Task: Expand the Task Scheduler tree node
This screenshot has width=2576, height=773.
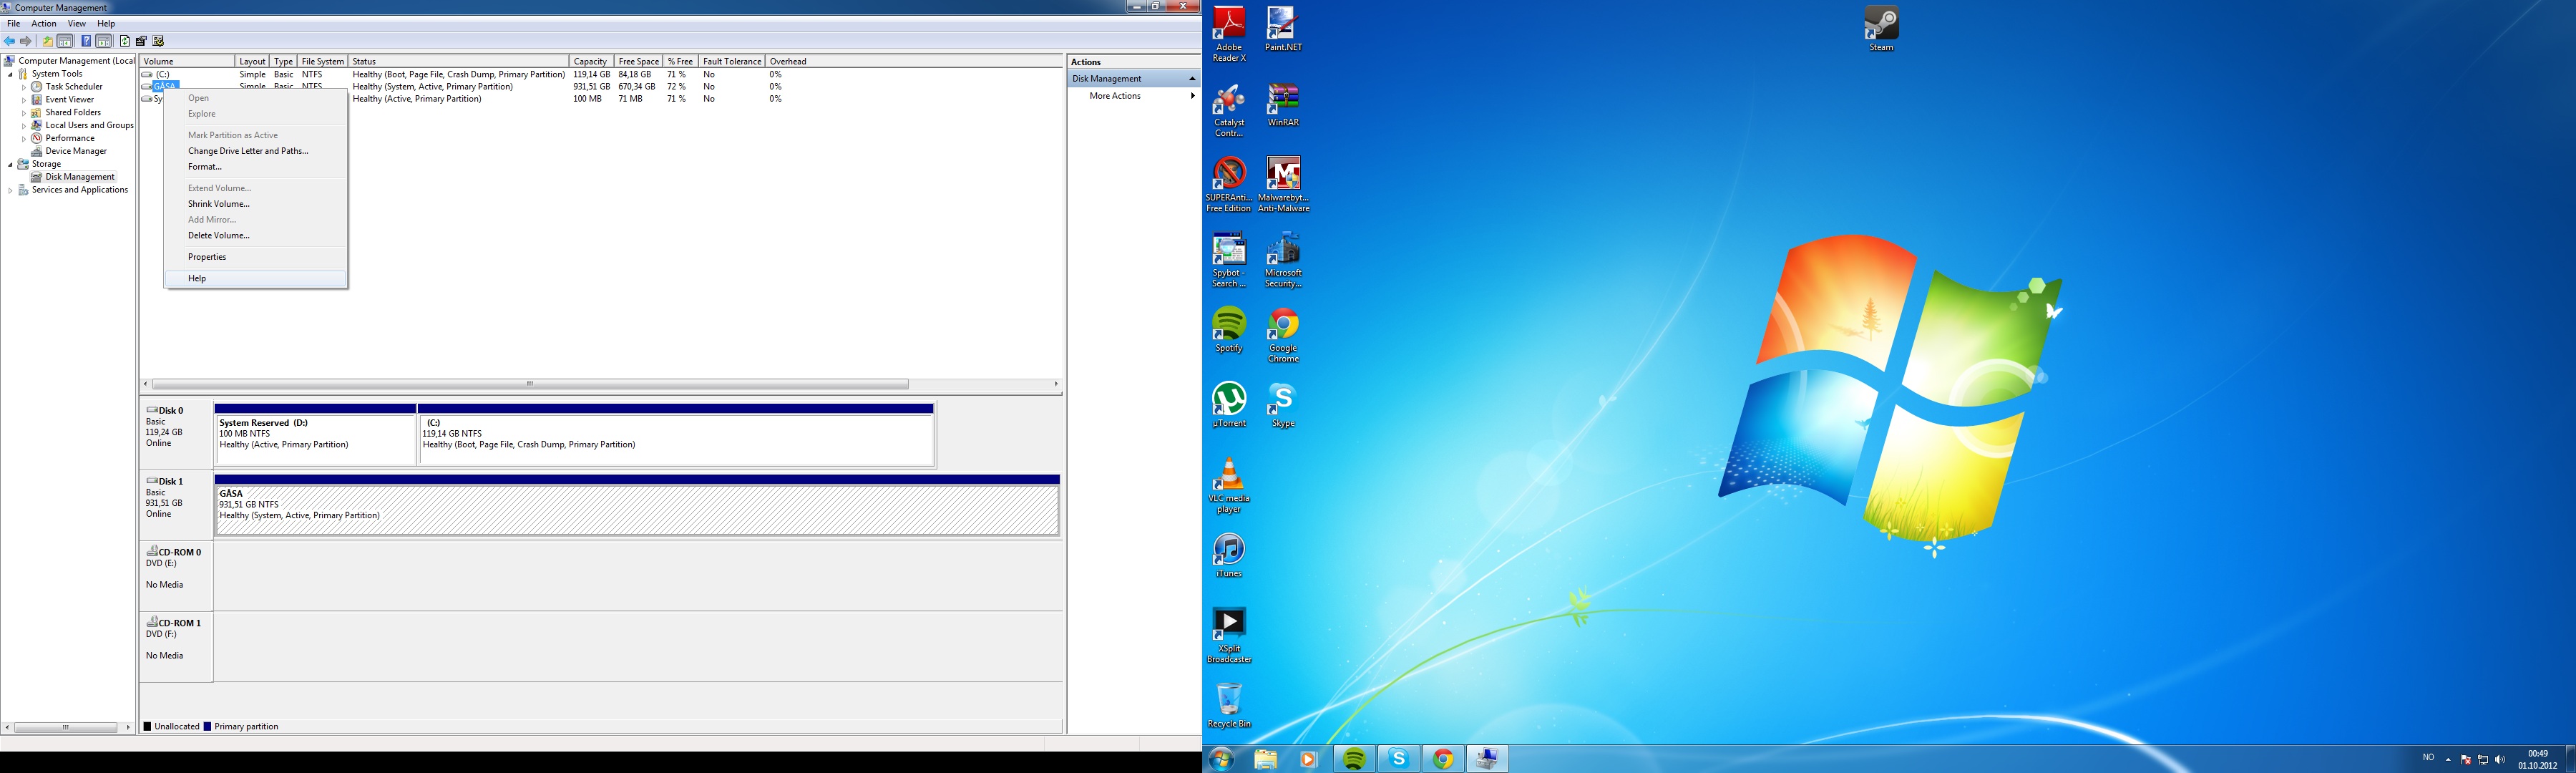Action: (x=24, y=87)
